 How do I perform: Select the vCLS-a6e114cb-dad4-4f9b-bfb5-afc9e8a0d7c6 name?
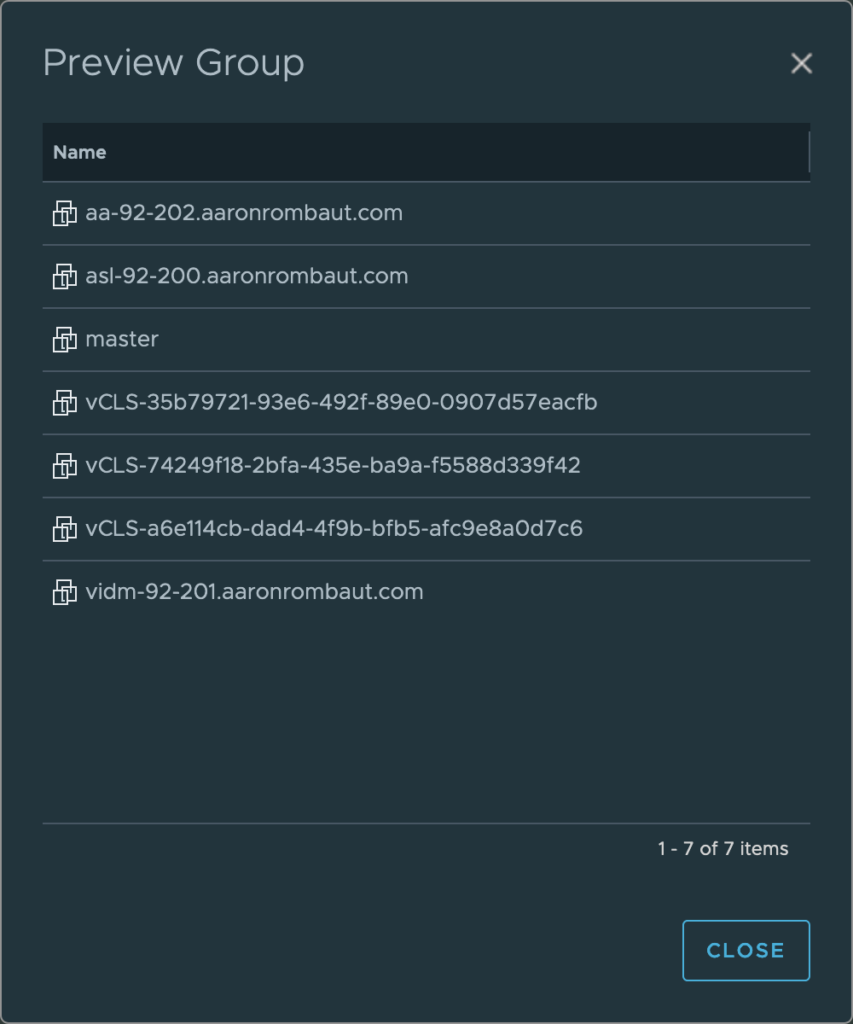pos(334,529)
